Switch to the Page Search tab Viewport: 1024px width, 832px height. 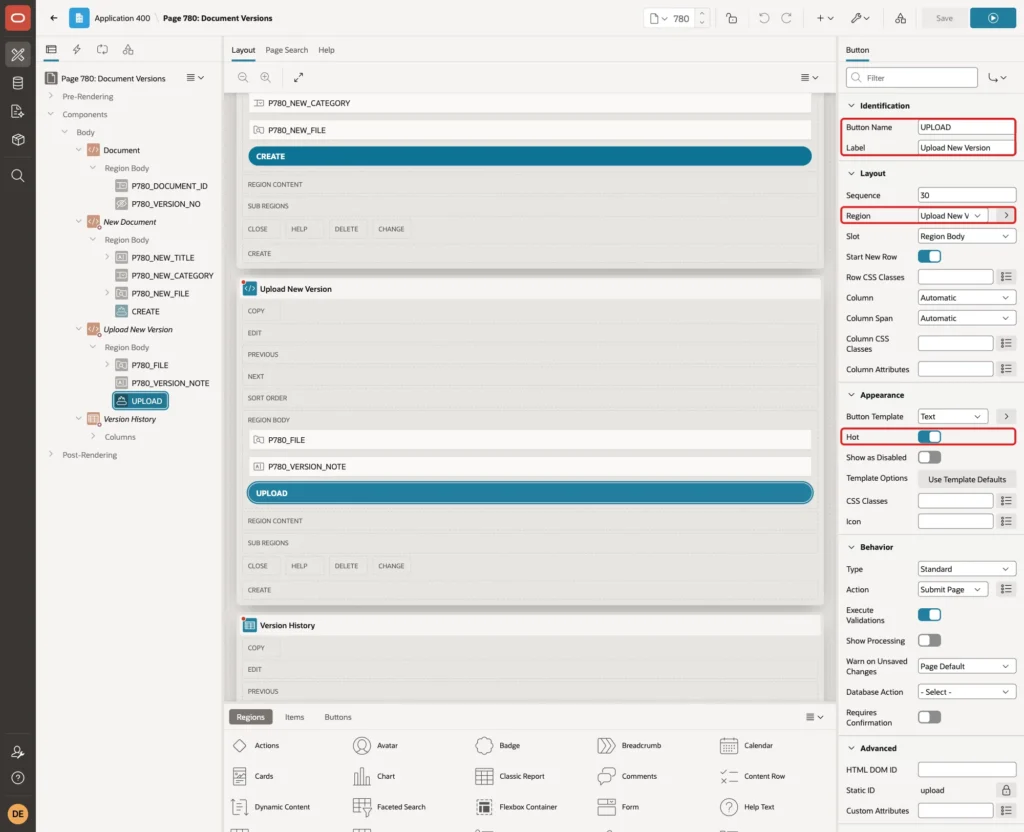tap(286, 50)
